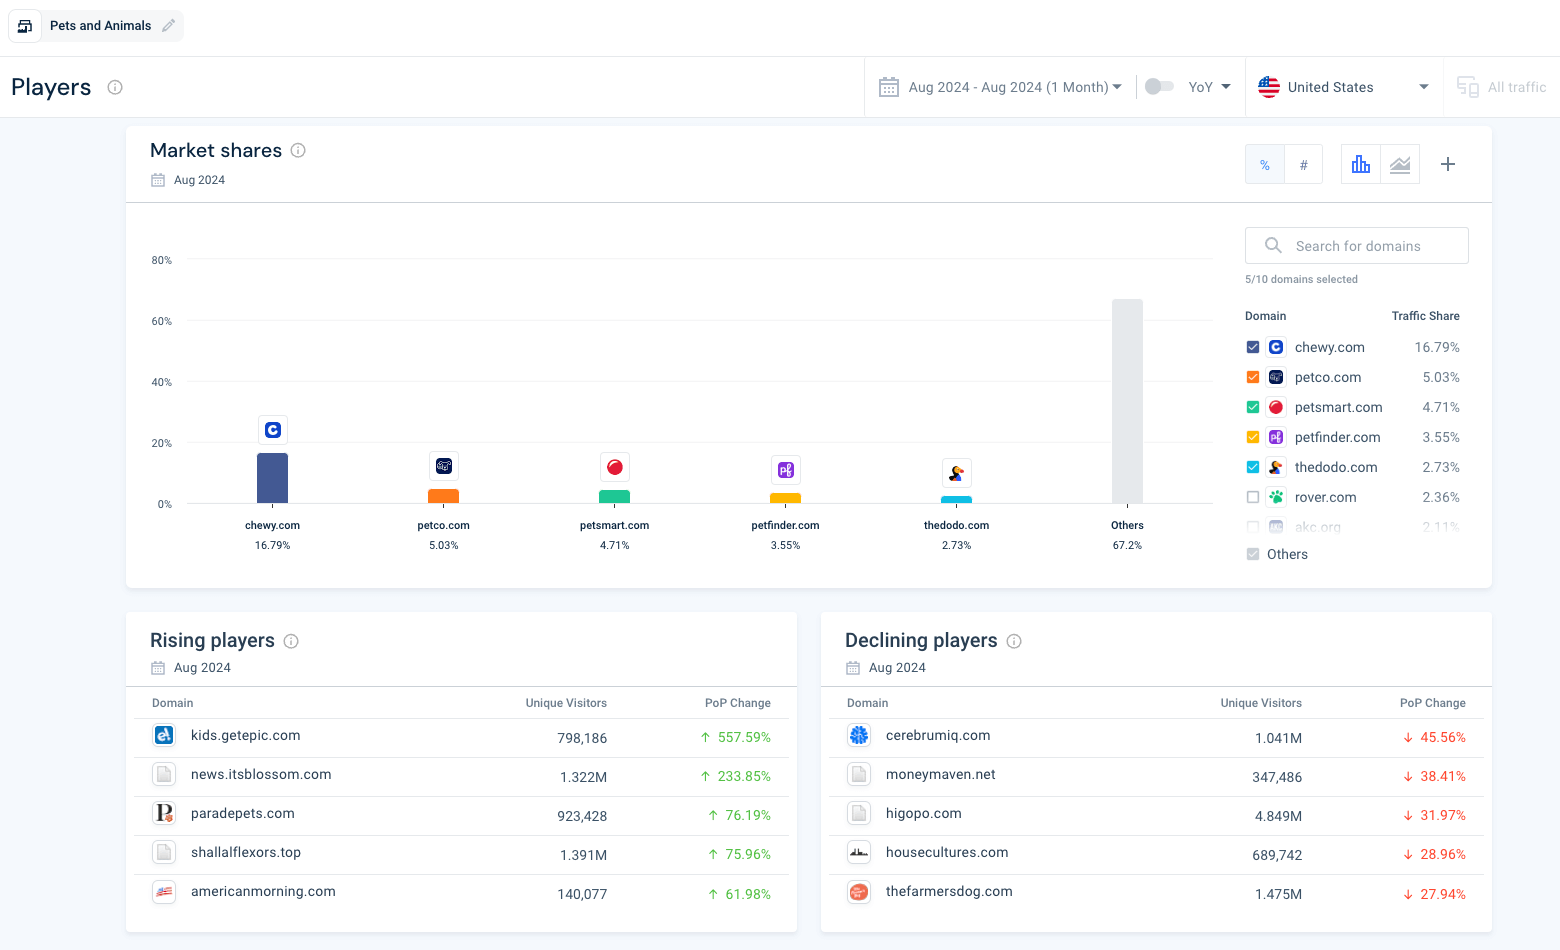The height and width of the screenshot is (950, 1560).
Task: Click the thedodo.com logo above its bar
Action: click(957, 473)
